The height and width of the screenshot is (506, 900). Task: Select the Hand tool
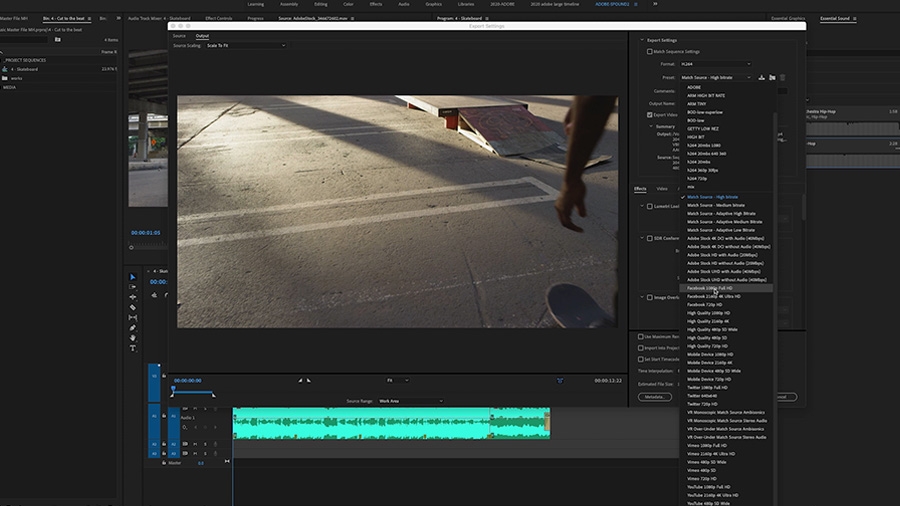(133, 337)
